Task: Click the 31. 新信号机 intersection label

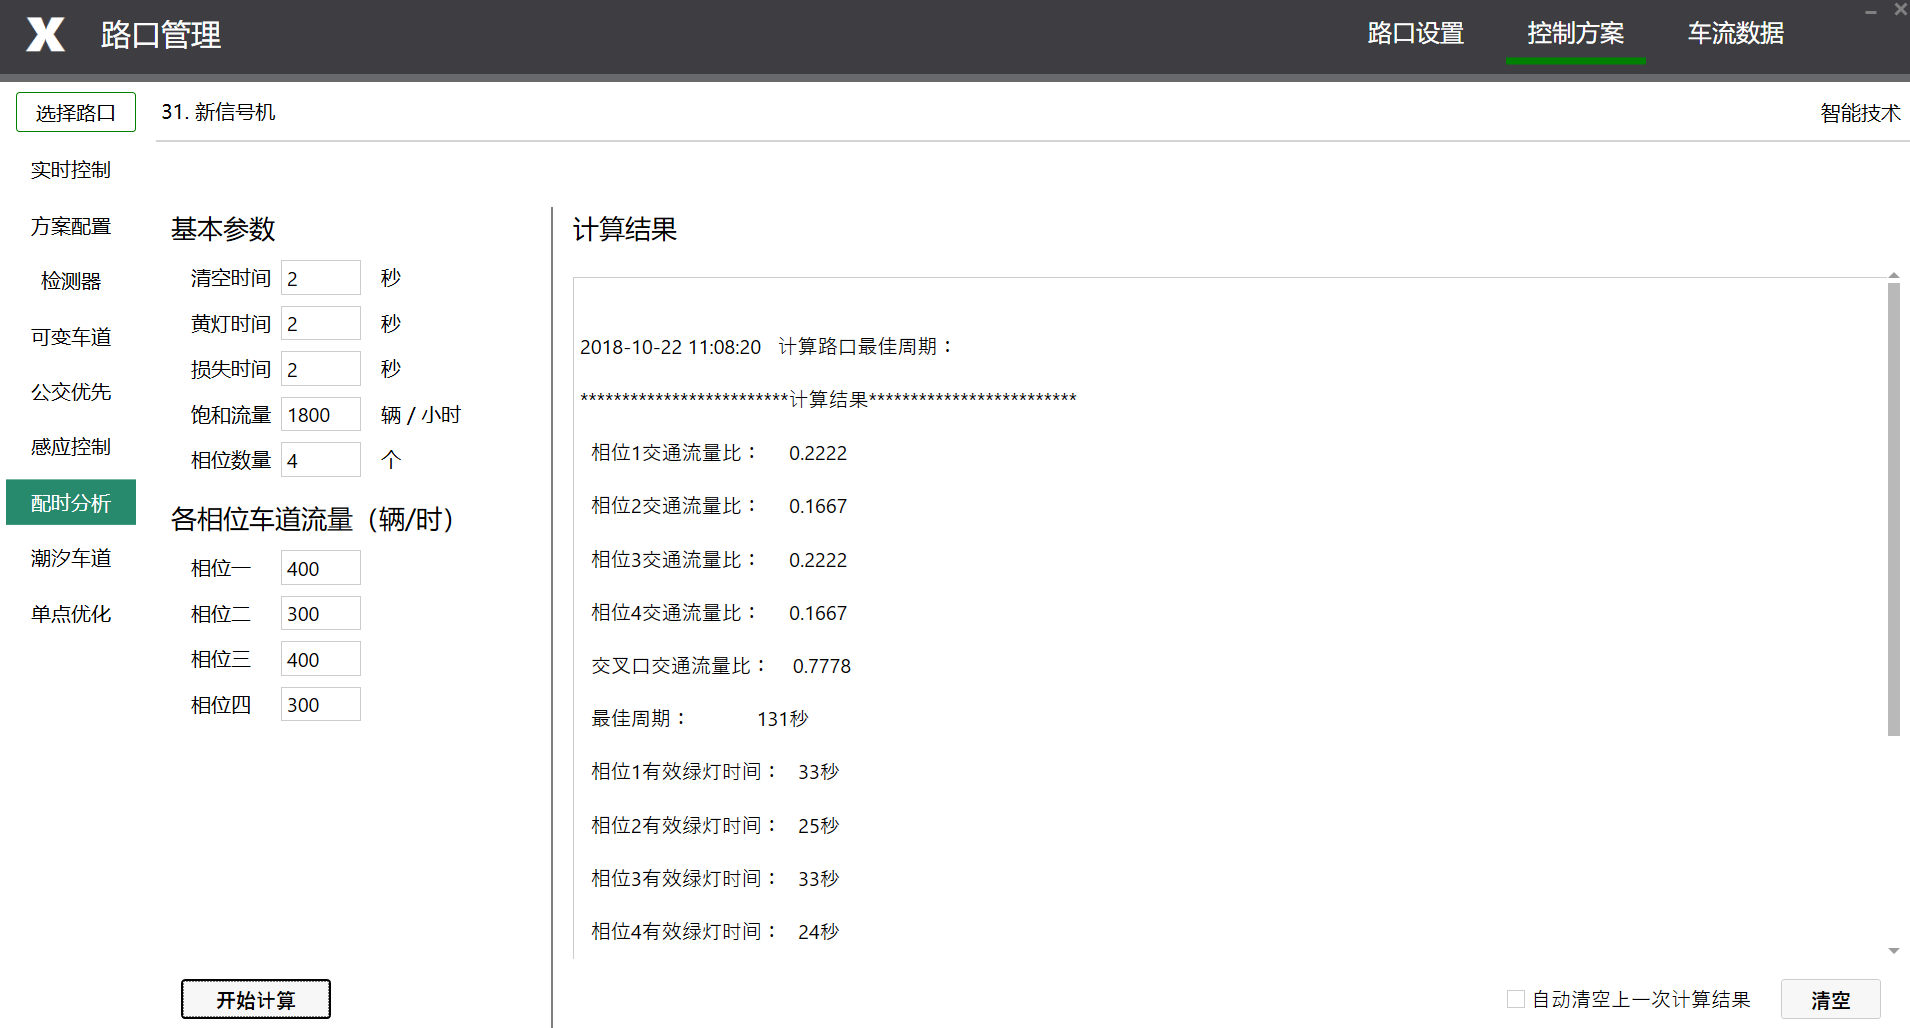Action: point(218,112)
